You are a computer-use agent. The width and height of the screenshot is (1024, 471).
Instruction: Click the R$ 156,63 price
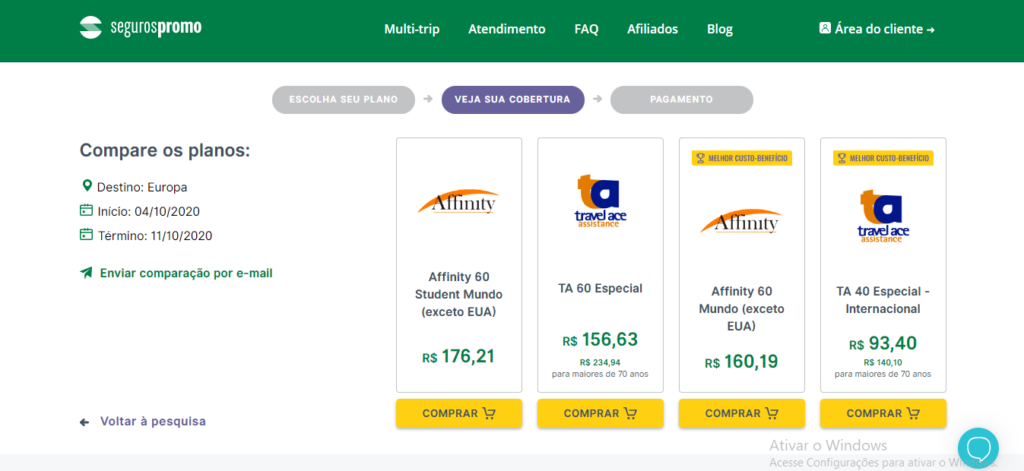coord(600,340)
